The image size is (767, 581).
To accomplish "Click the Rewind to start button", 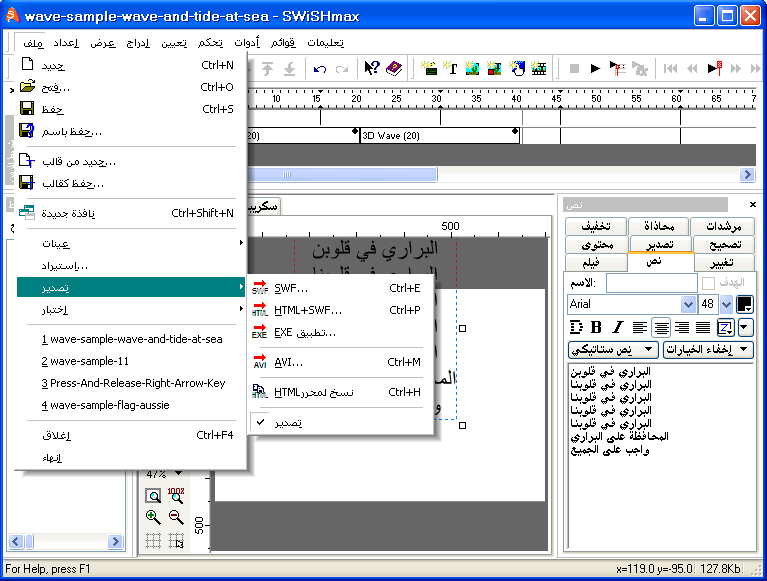I will (x=671, y=68).
